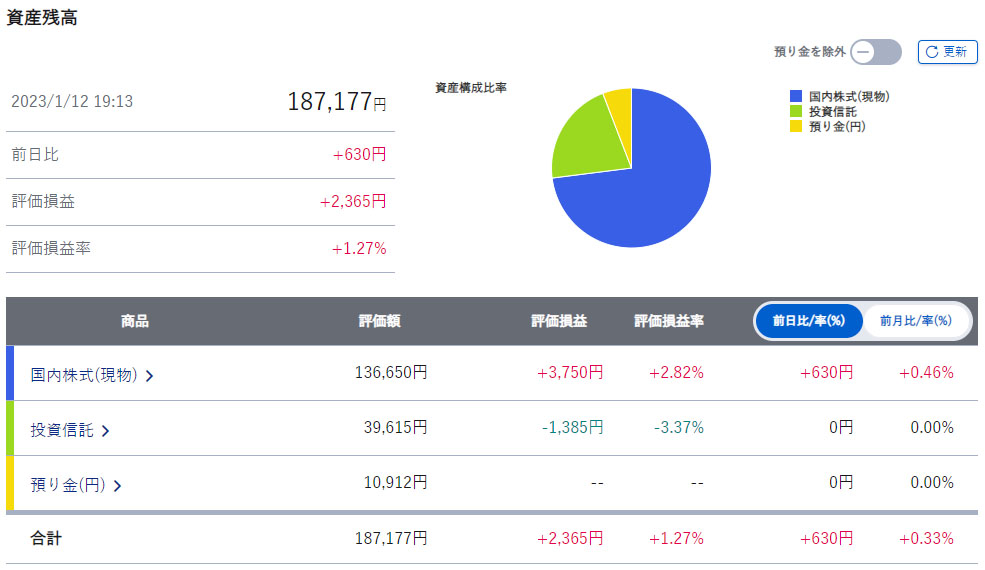Toggle the 預り金を除外 switch
This screenshot has height=570, width=985.
pyautogui.click(x=875, y=52)
